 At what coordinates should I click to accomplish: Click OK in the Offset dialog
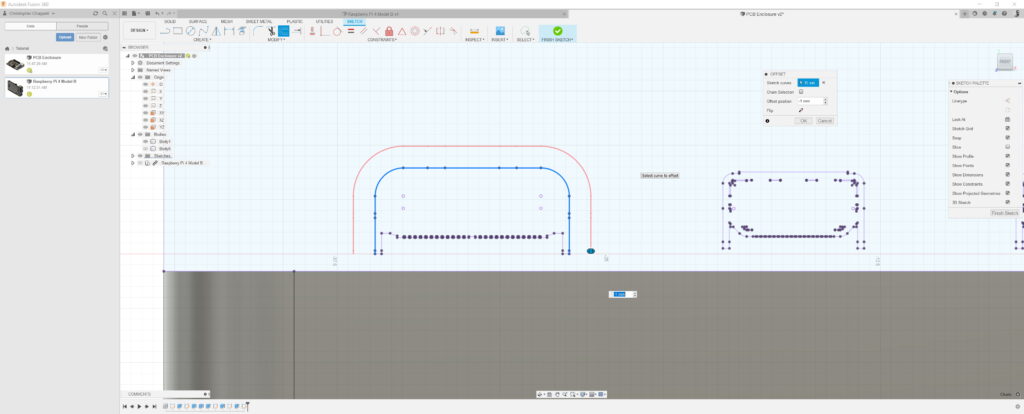[803, 121]
